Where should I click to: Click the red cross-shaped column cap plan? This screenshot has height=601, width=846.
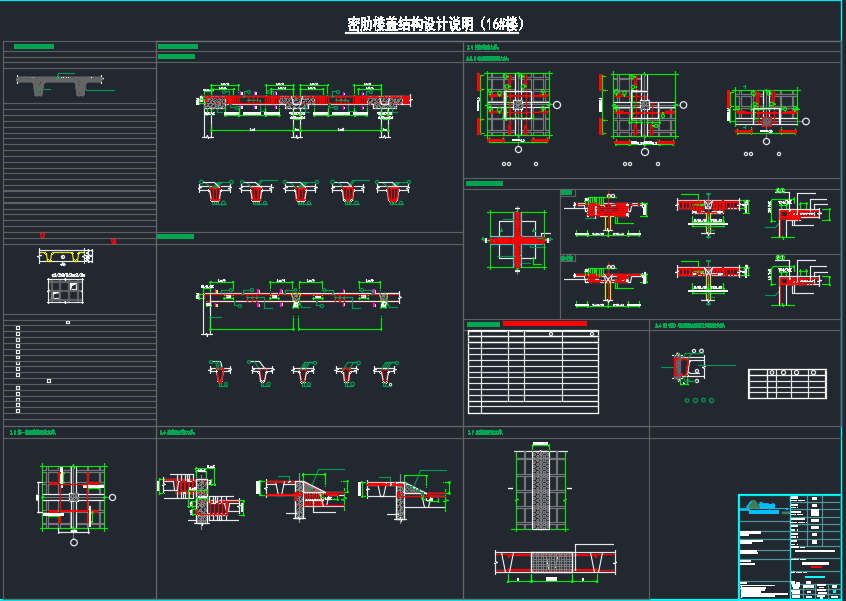[517, 240]
